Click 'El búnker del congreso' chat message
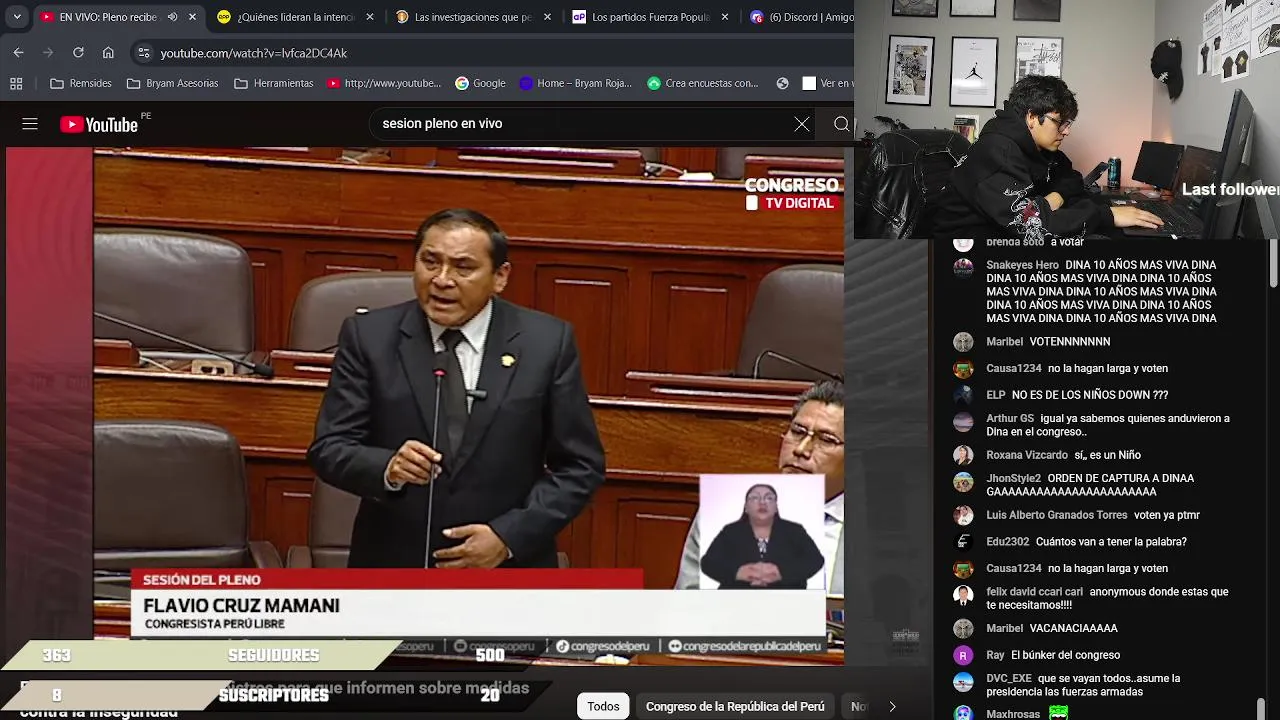Image resolution: width=1280 pixels, height=720 pixels. [x=1065, y=656]
